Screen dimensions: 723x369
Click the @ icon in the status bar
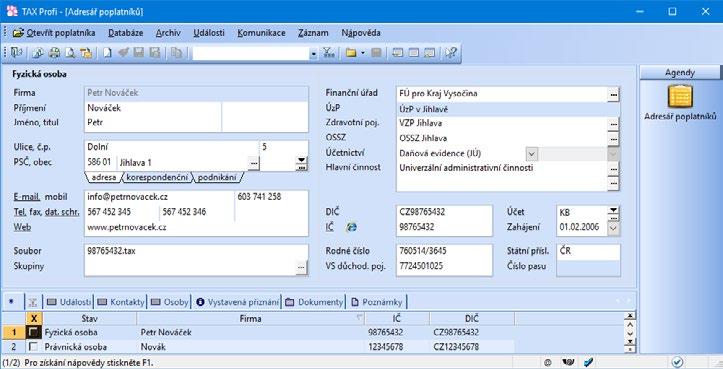click(548, 363)
